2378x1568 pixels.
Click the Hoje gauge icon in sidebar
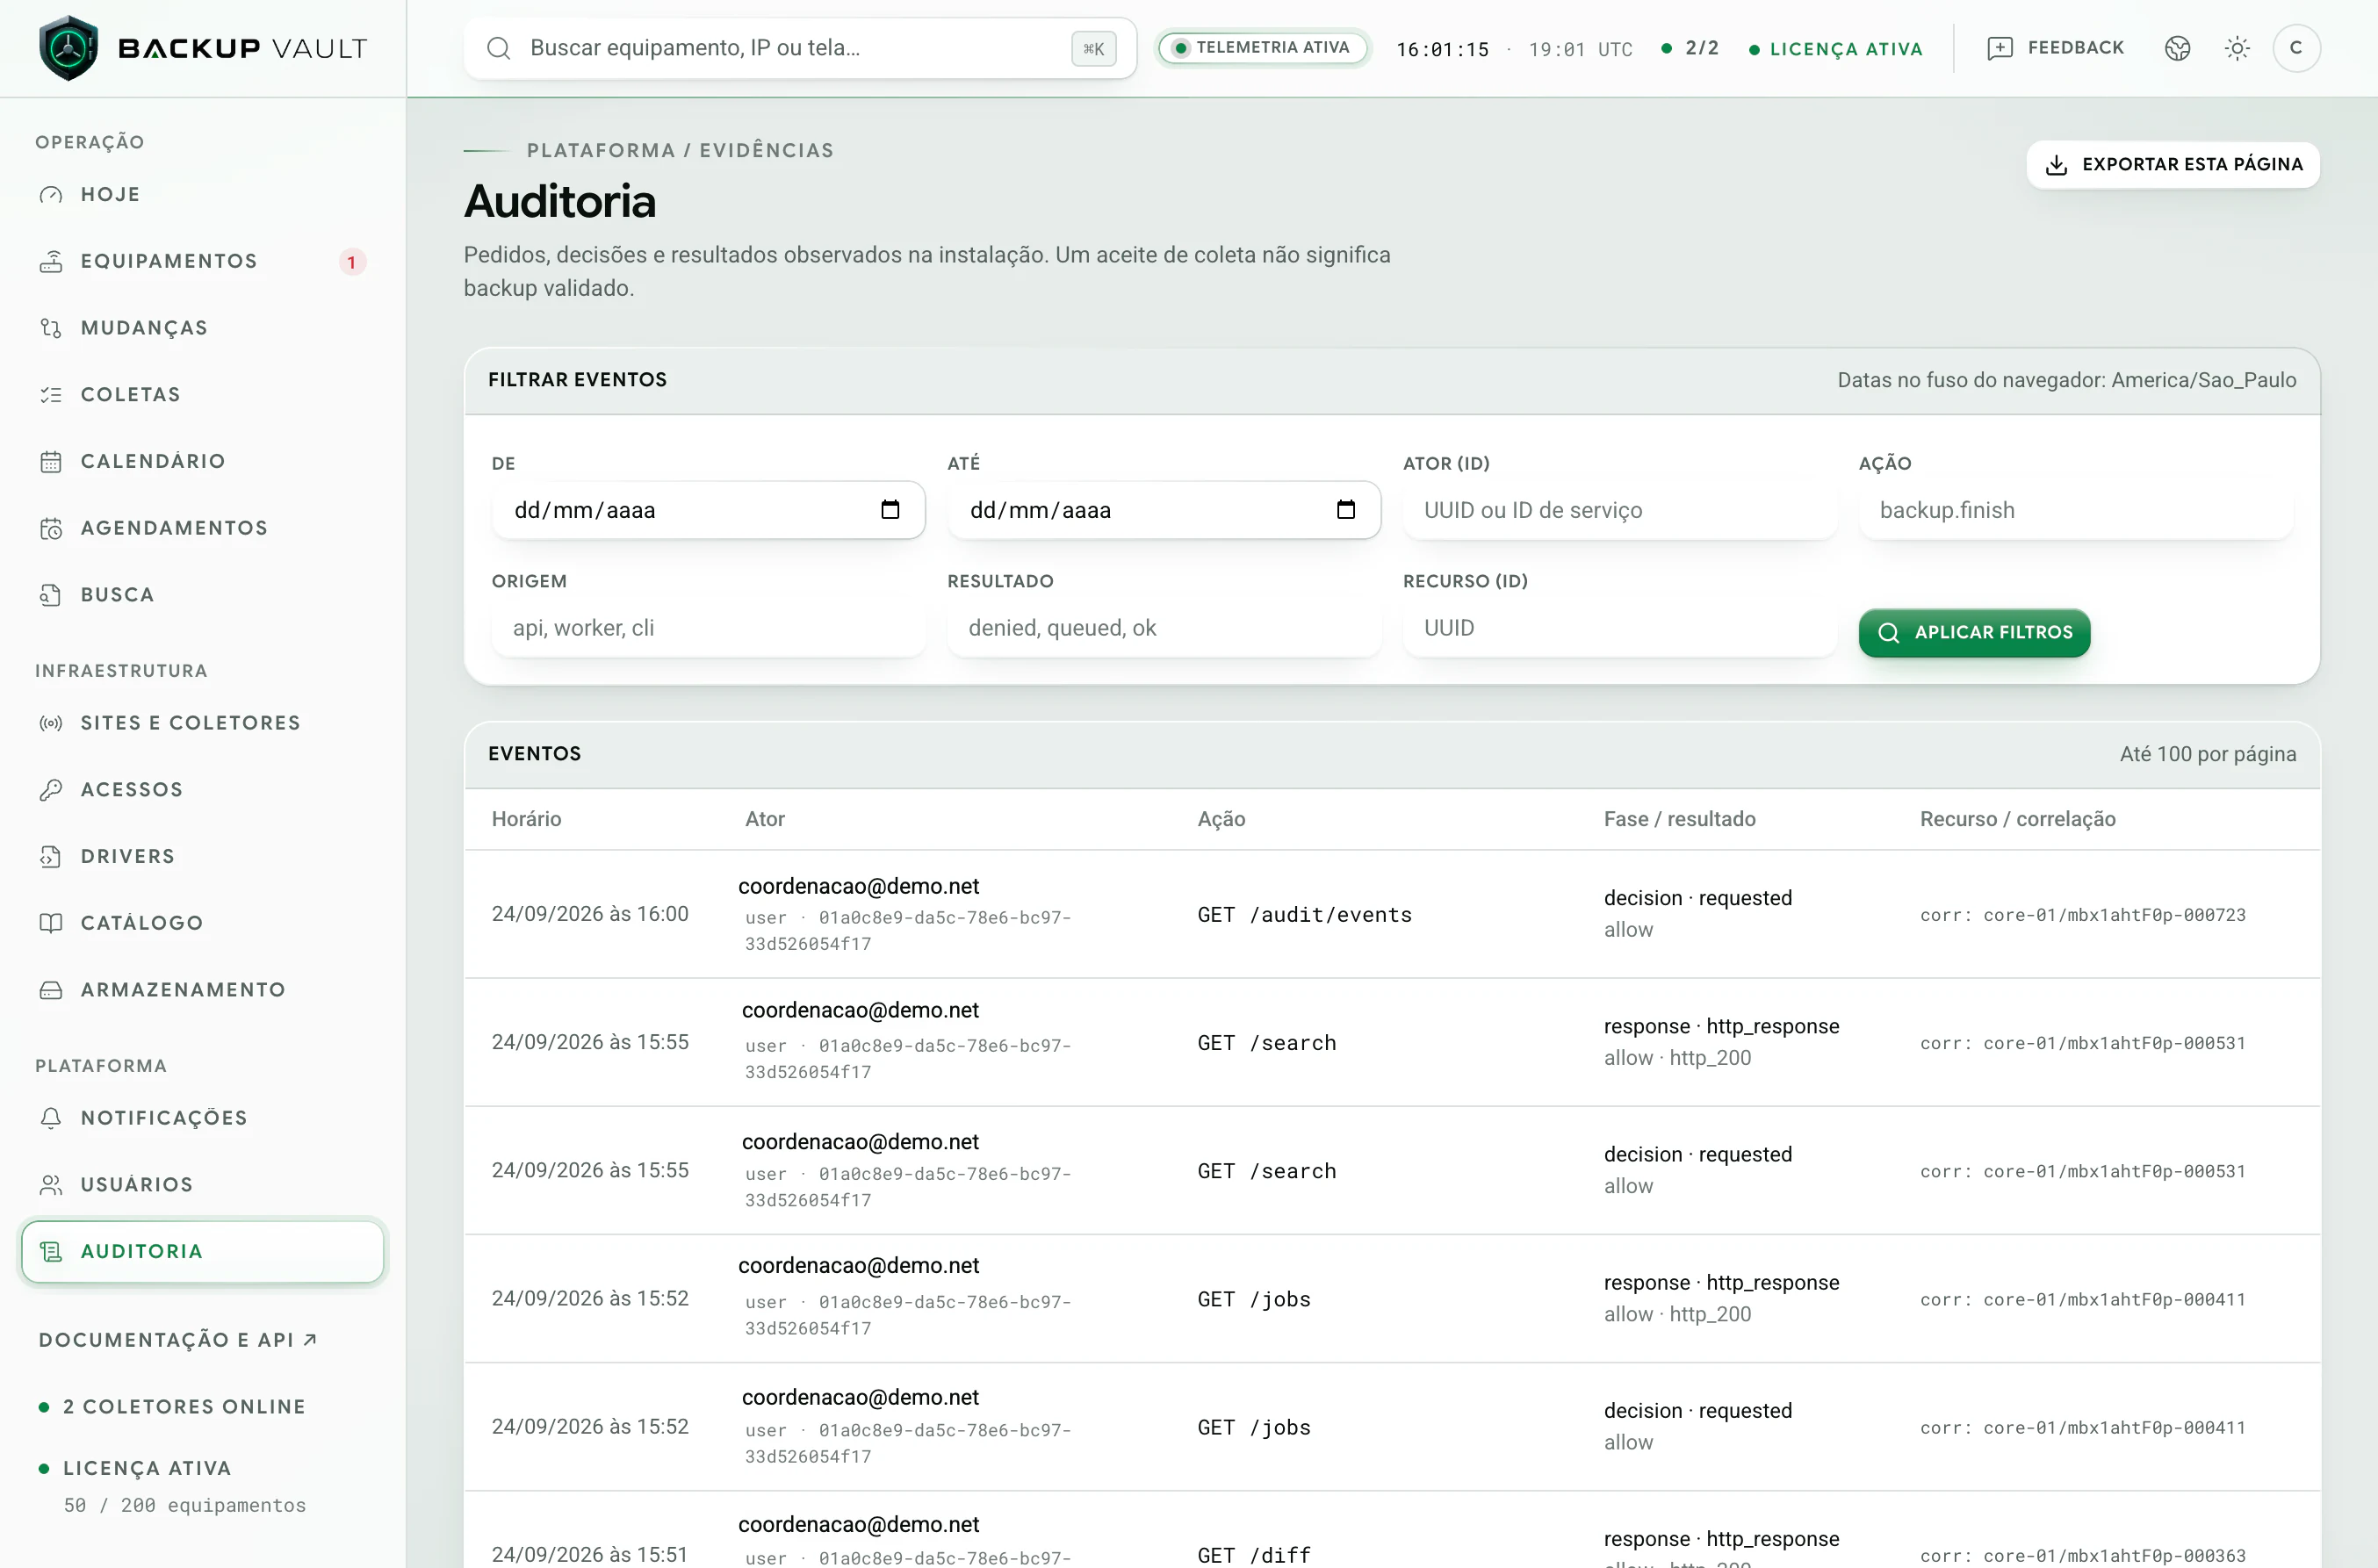tap(51, 194)
